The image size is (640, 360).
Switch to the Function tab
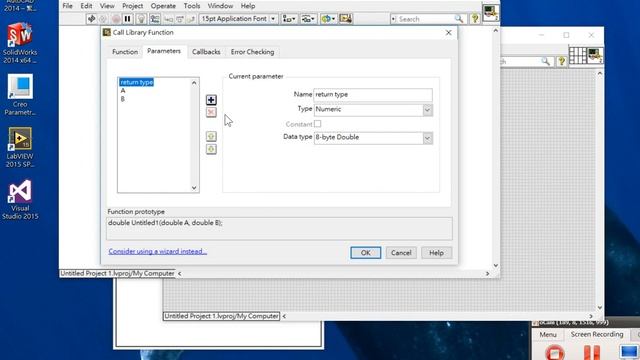pos(125,52)
